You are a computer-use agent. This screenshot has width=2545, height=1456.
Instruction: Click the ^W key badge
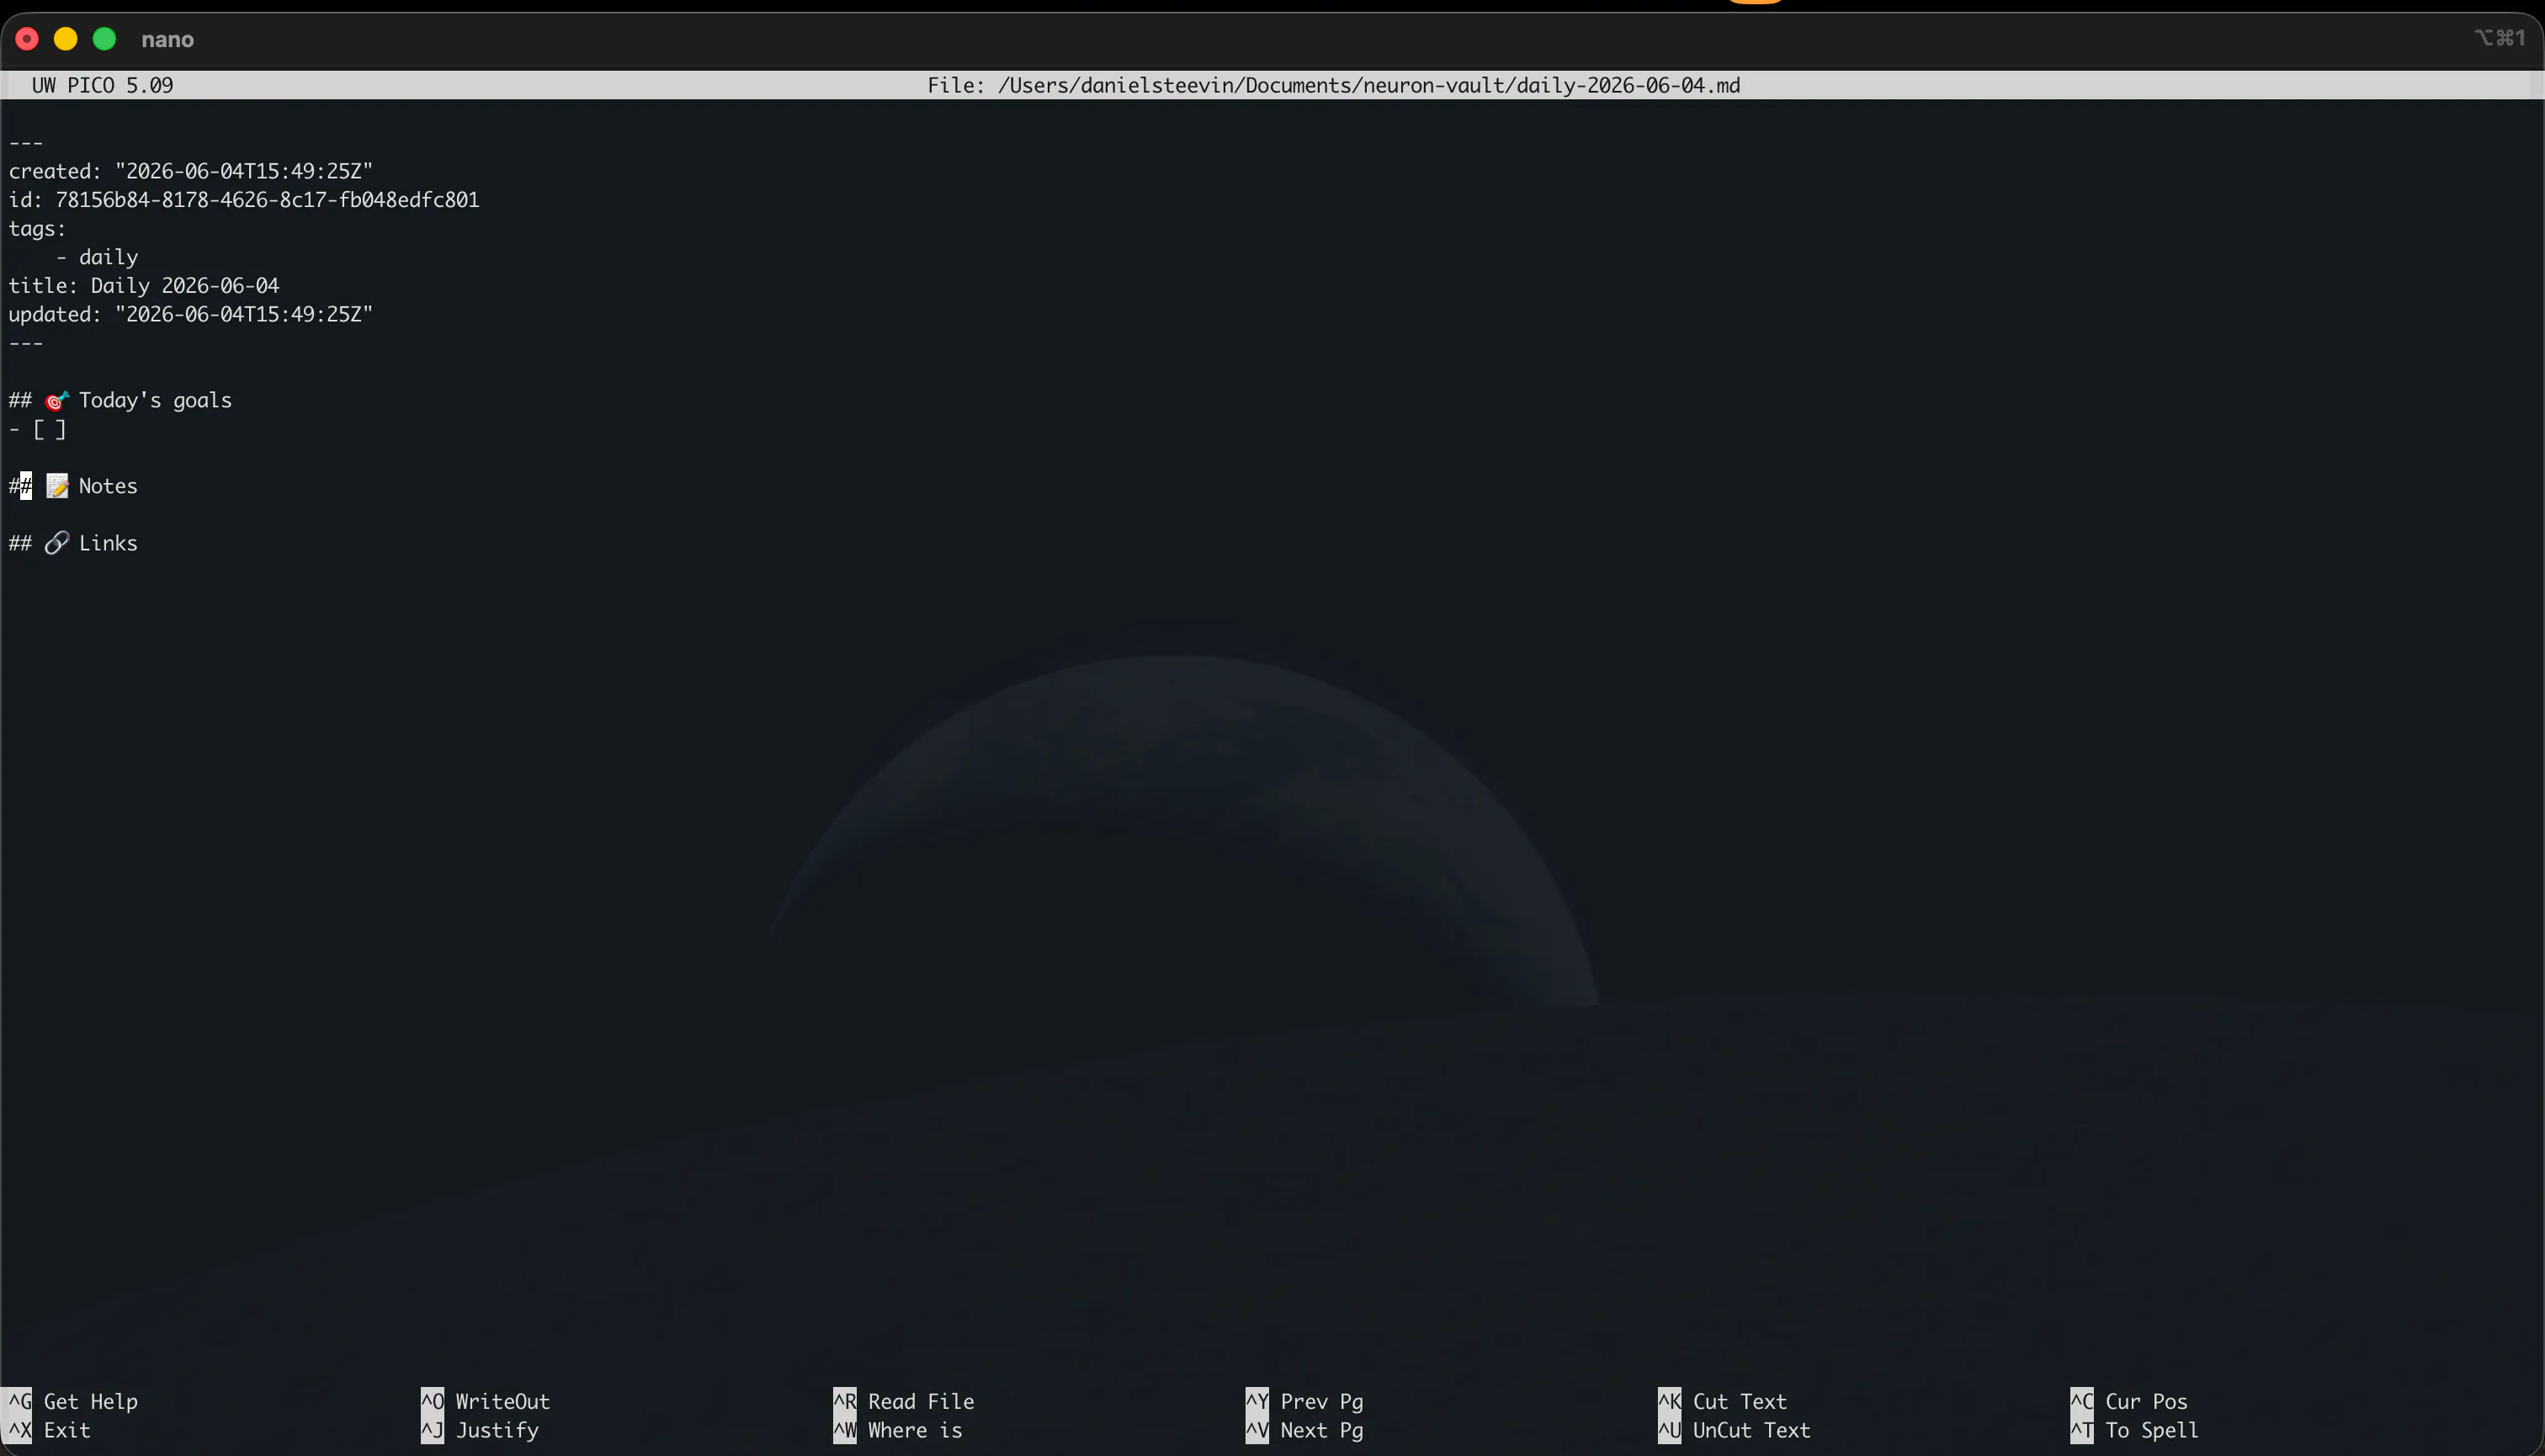tap(845, 1431)
